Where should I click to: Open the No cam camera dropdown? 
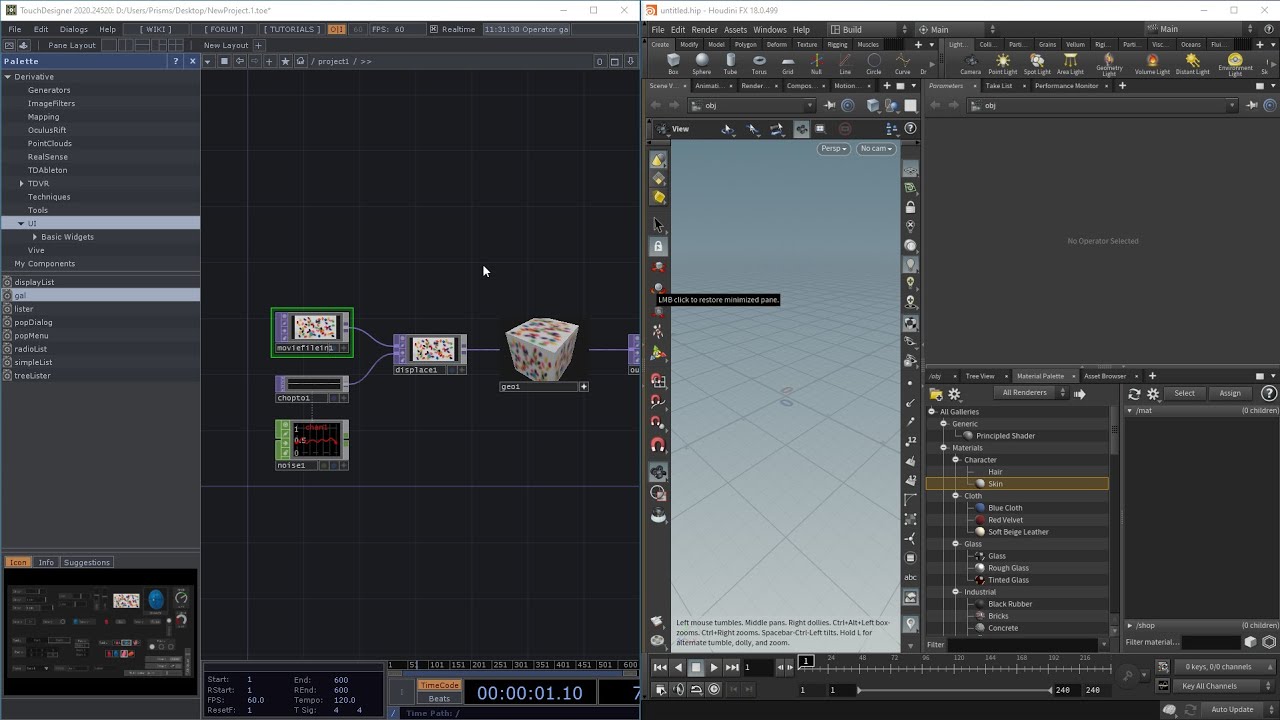876,149
